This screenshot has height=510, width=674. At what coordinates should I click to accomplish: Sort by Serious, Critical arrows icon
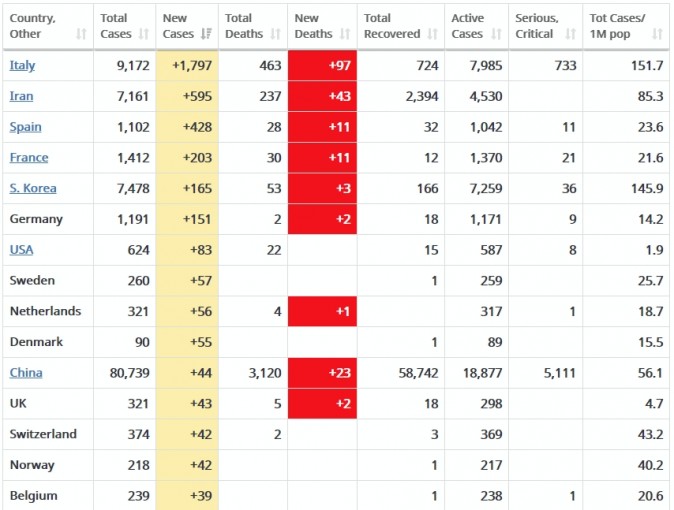coord(570,34)
